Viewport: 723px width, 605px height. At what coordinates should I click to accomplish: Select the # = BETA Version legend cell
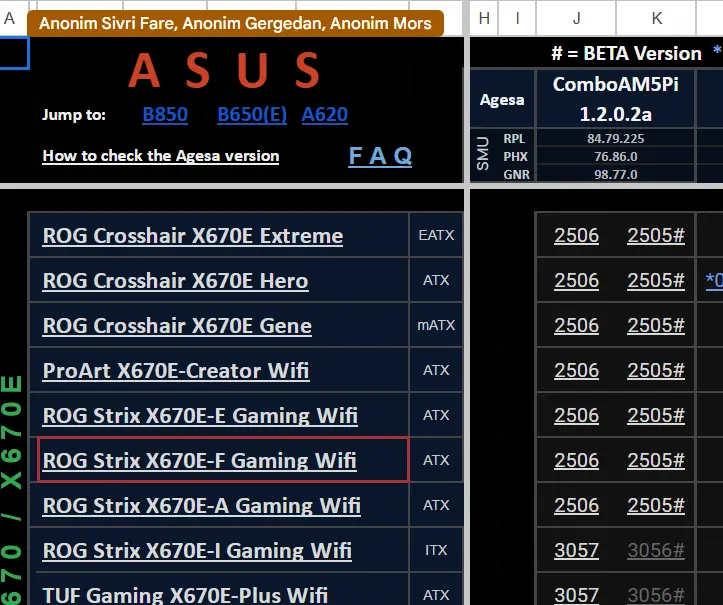(626, 53)
